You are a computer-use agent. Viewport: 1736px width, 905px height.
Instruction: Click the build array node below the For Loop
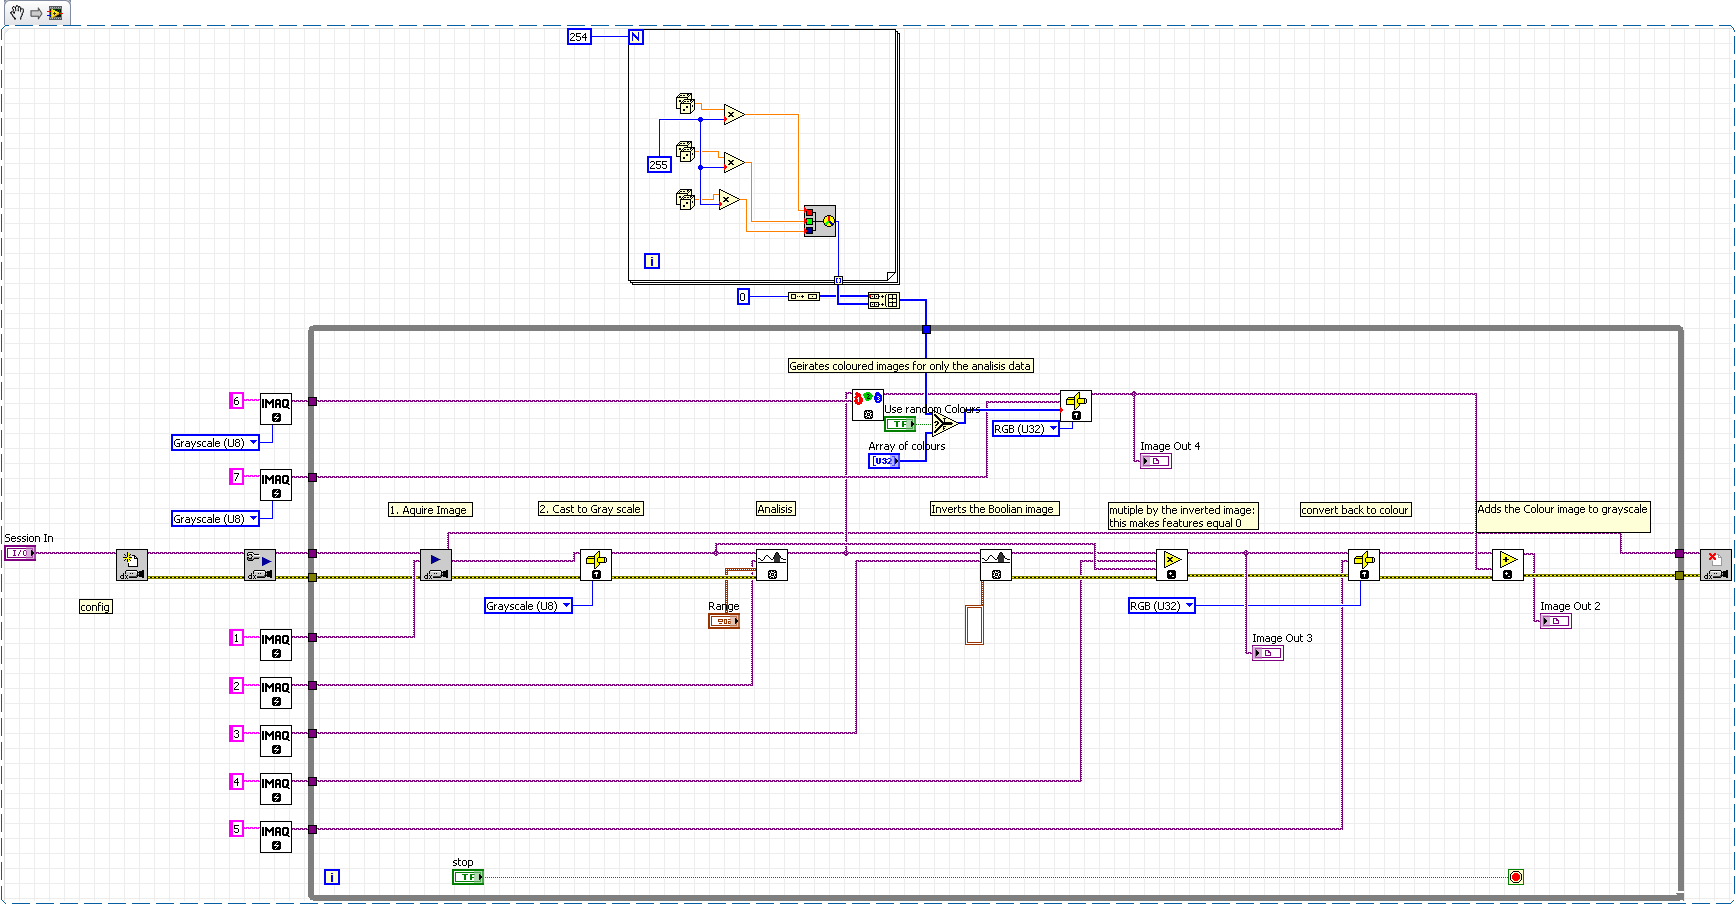[884, 300]
